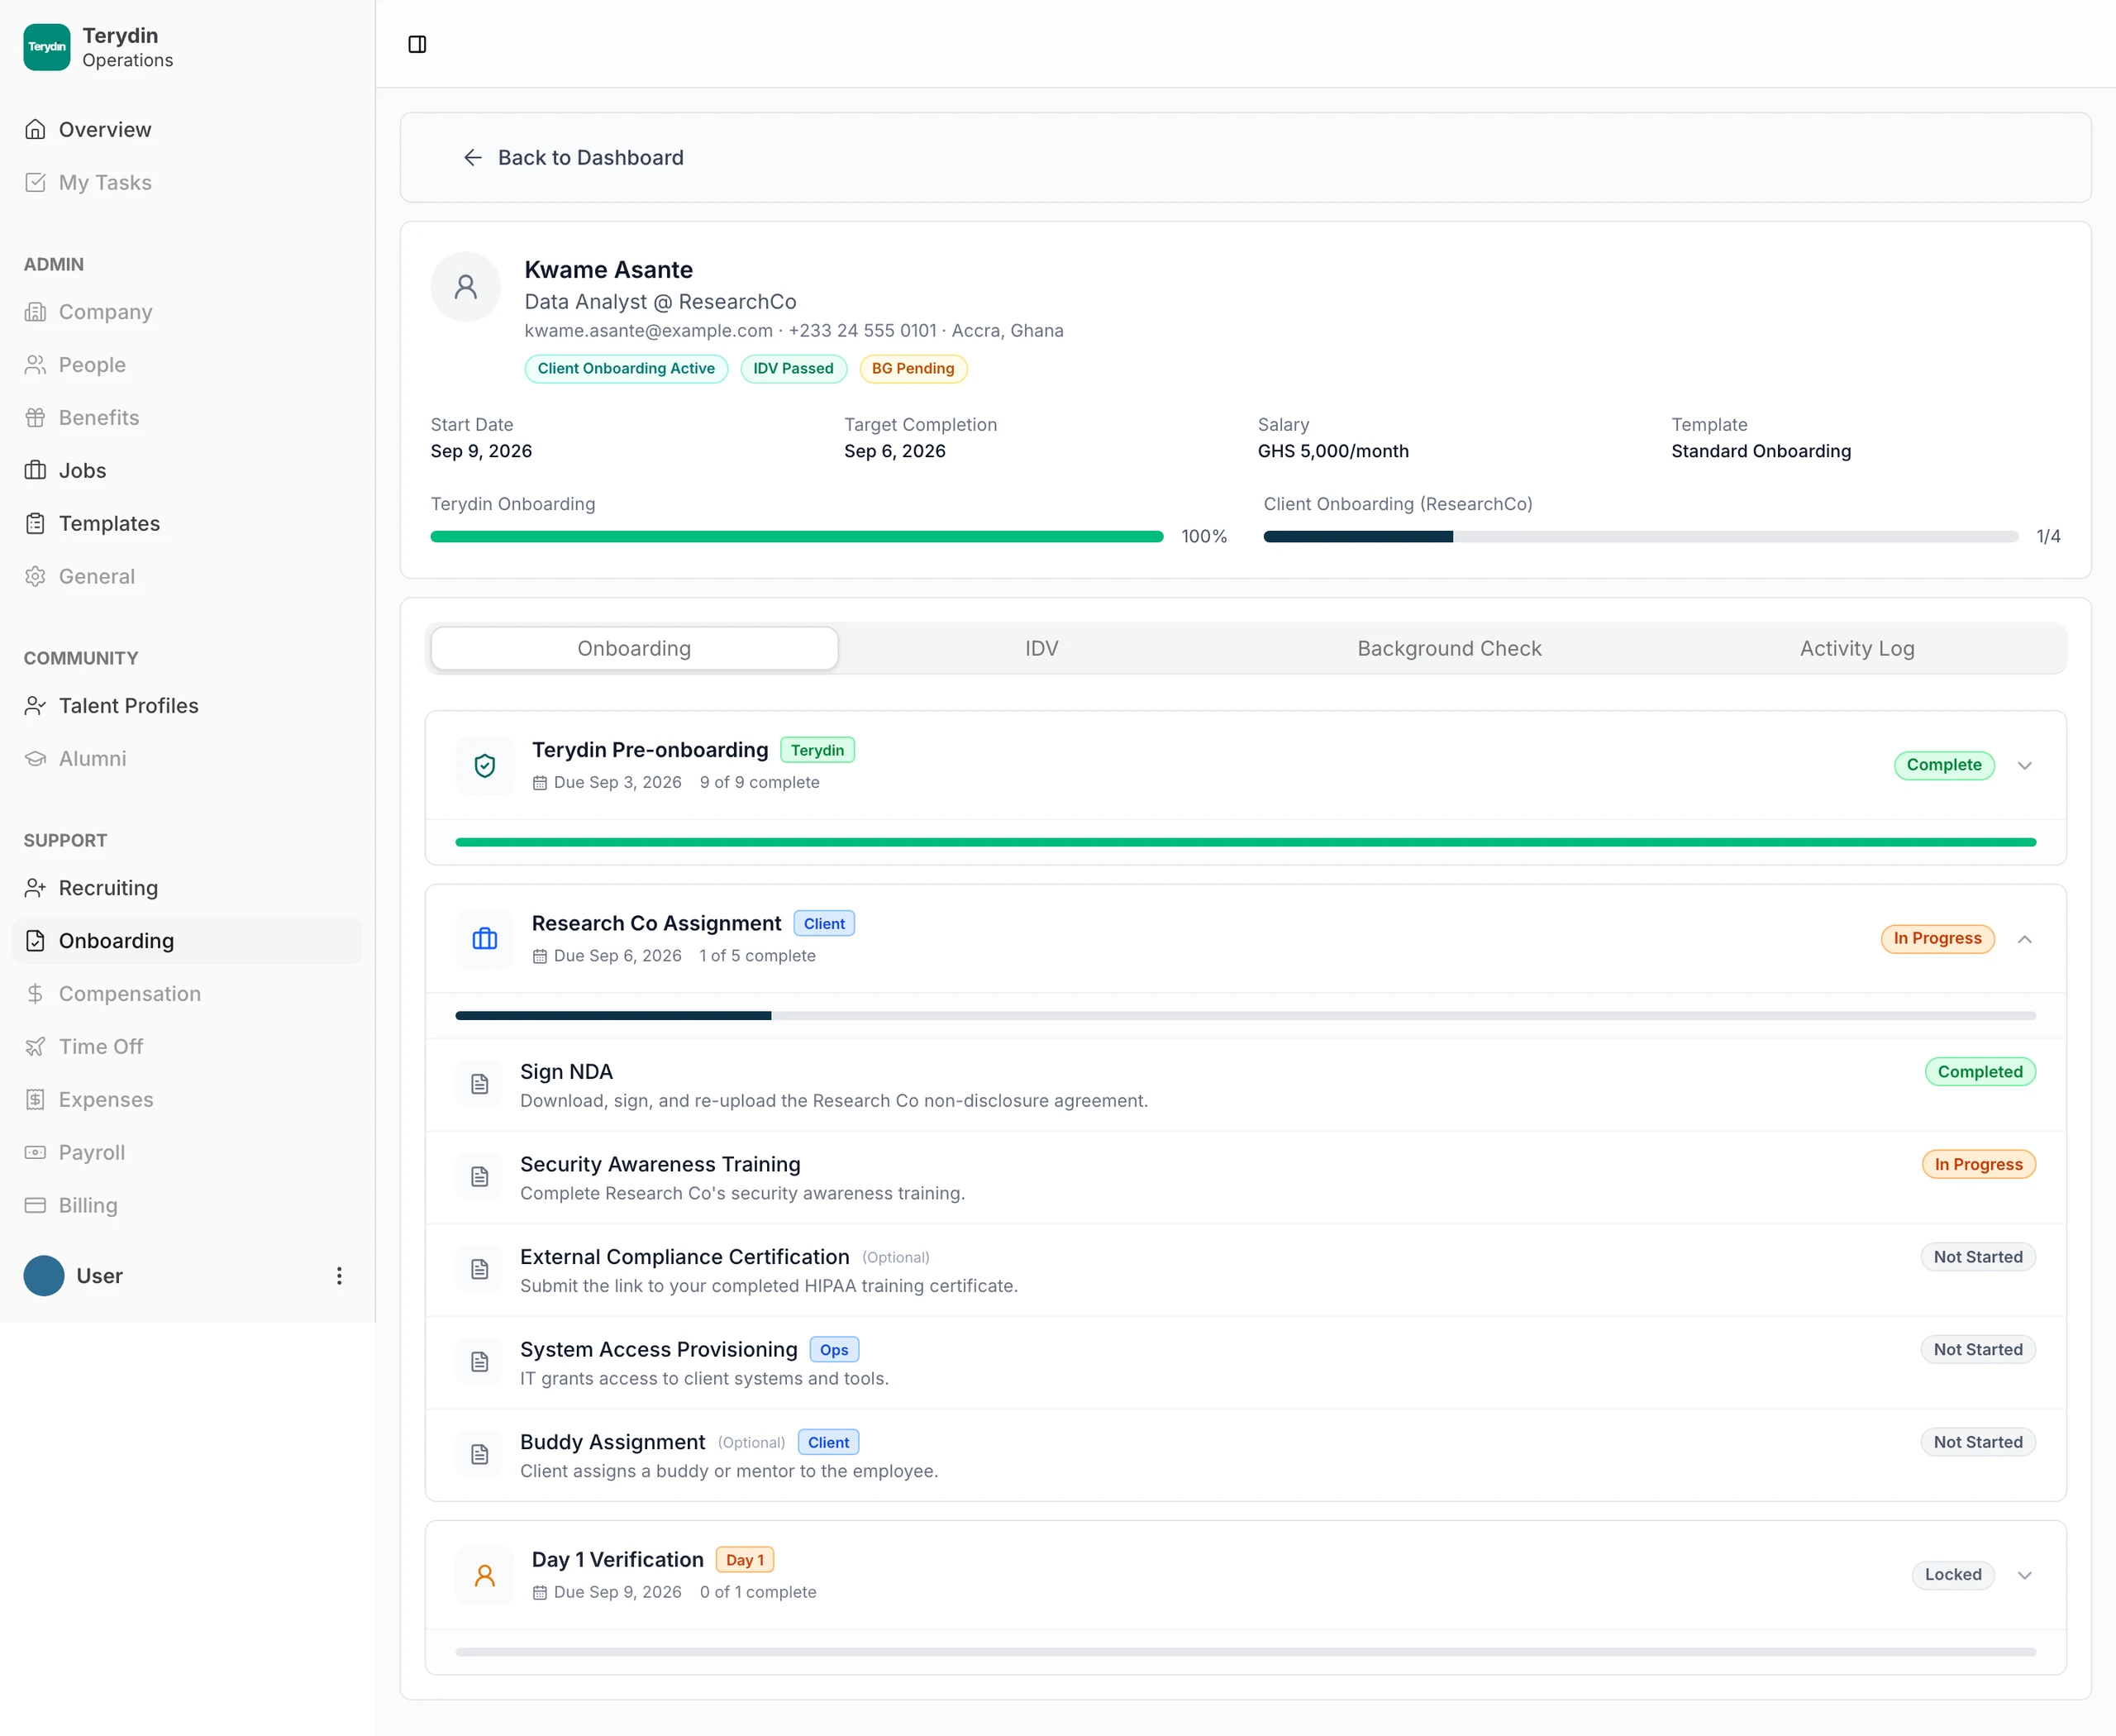Click the Alumni graduation cap icon
The image size is (2116, 1736).
[35, 759]
